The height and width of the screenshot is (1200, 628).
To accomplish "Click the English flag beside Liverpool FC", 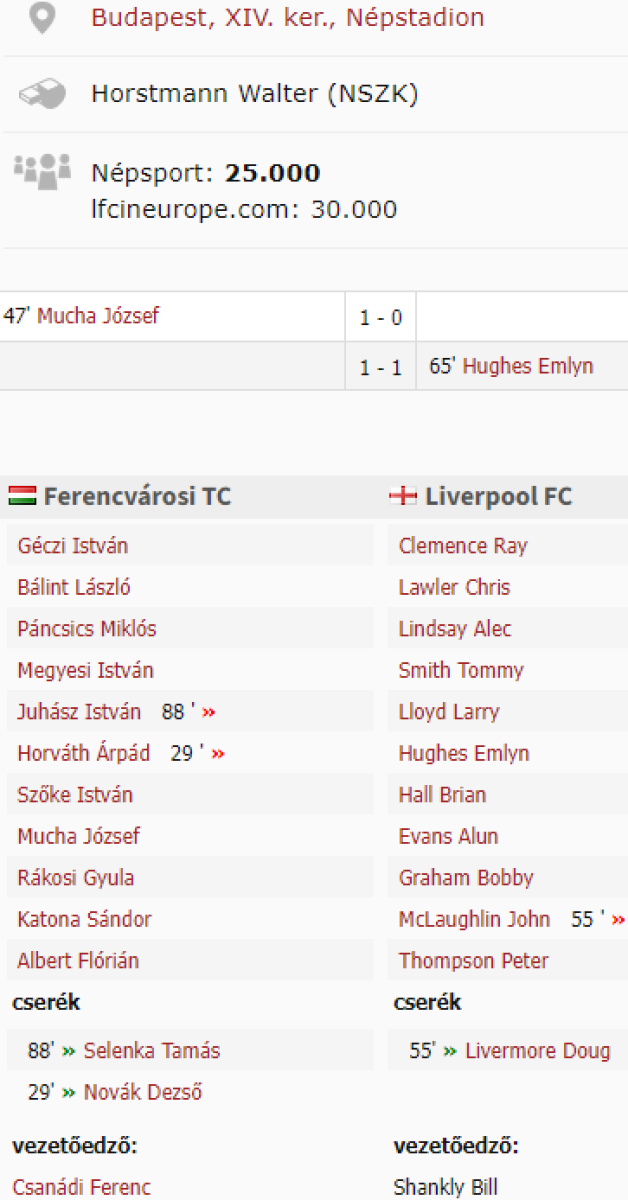I will pyautogui.click(x=403, y=496).
